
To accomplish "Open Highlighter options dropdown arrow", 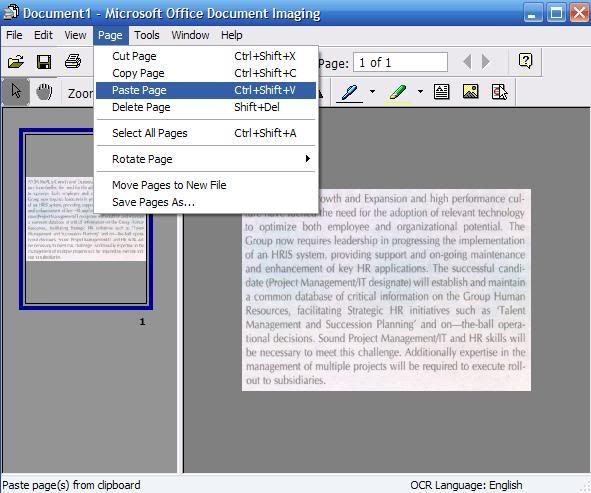I will (x=420, y=92).
